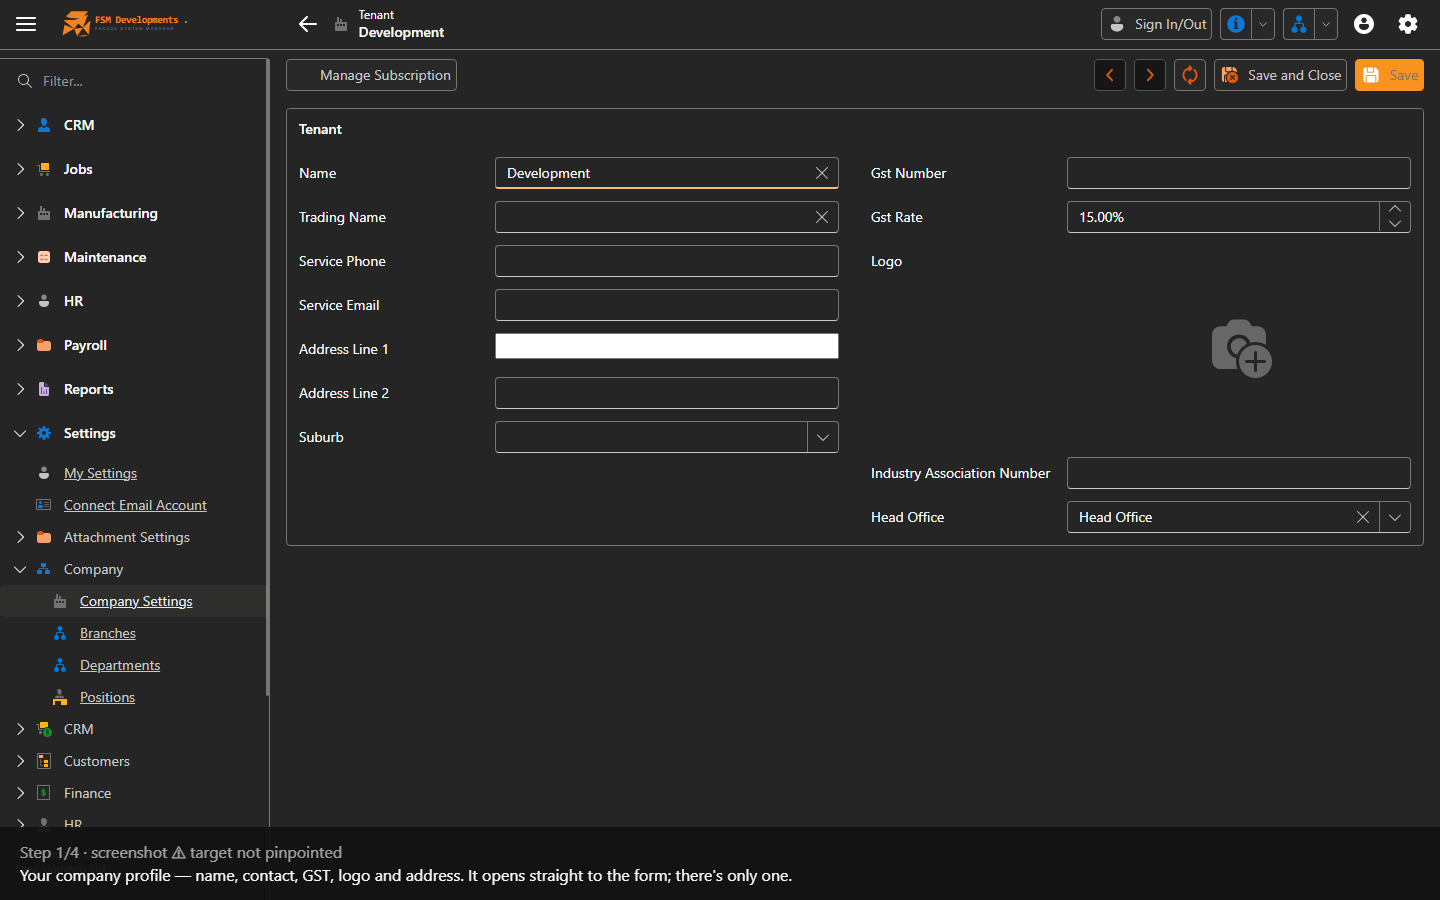Go to next record arrow
The height and width of the screenshot is (900, 1440).
tap(1150, 75)
